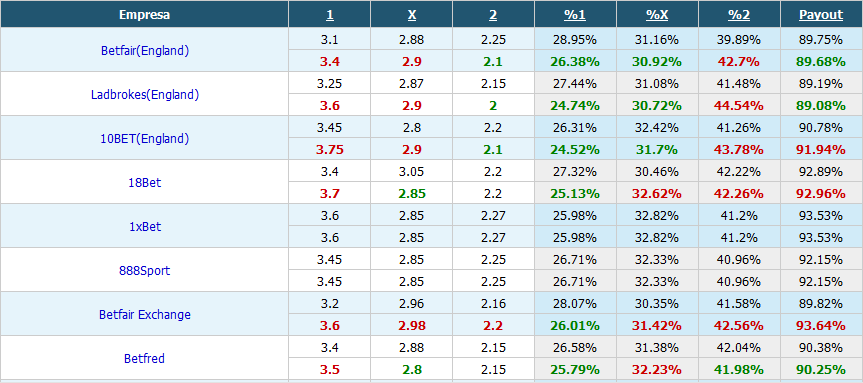Open the Betfair(England) bookmaker link
Image resolution: width=863 pixels, height=383 pixels.
pyautogui.click(x=145, y=51)
